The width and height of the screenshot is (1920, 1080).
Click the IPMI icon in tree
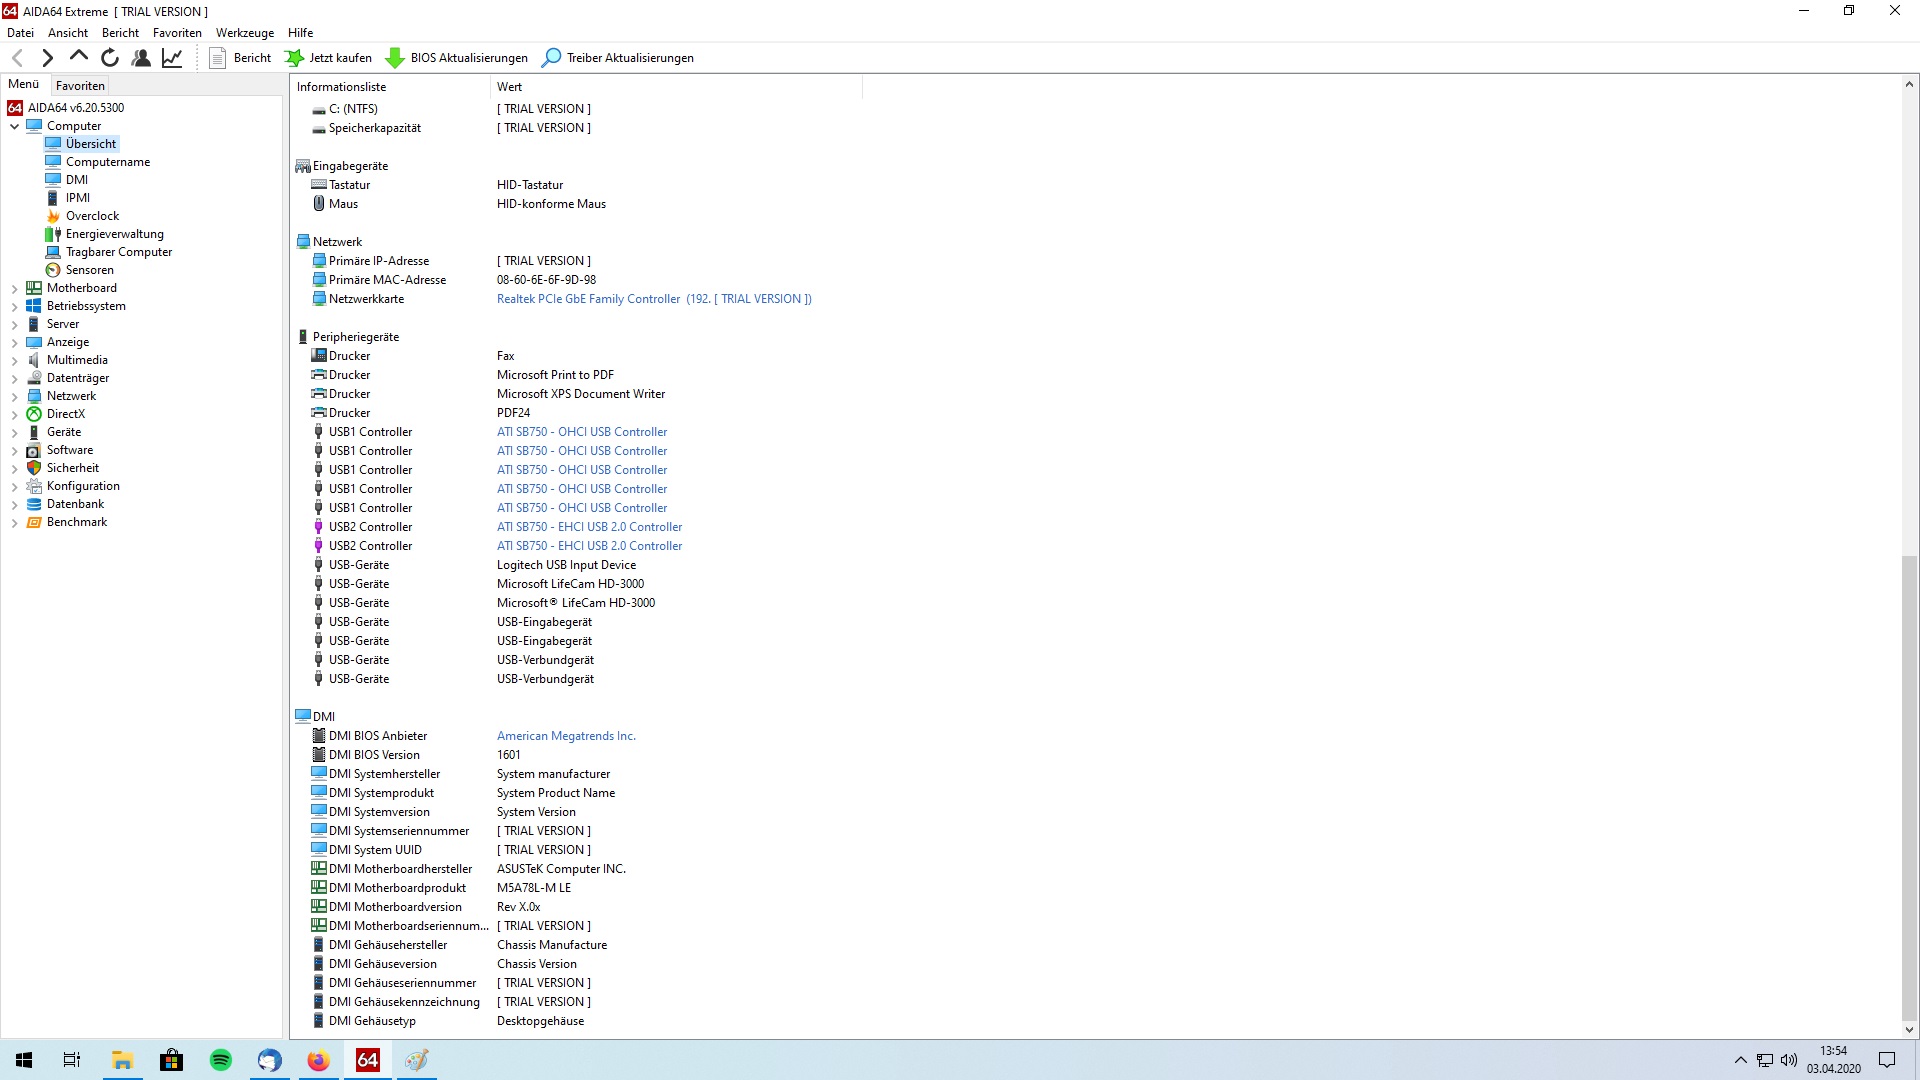click(53, 198)
